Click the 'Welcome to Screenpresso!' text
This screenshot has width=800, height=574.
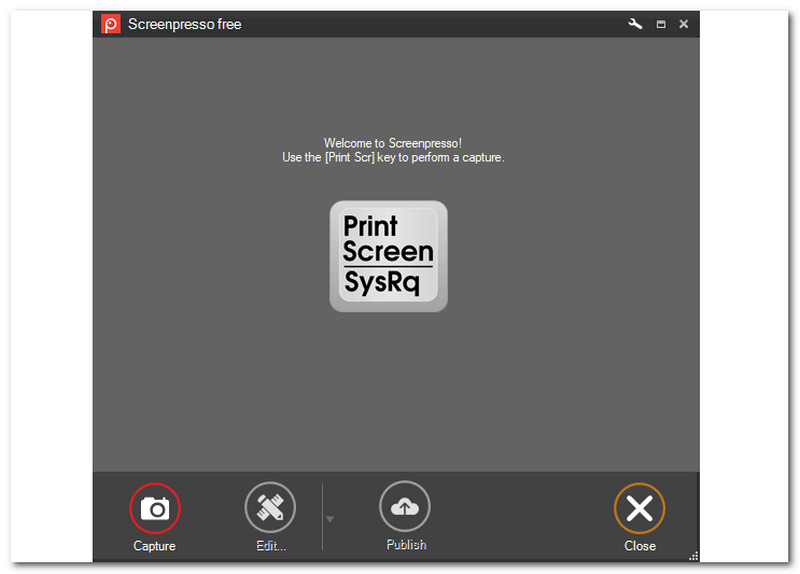pyautogui.click(x=393, y=143)
